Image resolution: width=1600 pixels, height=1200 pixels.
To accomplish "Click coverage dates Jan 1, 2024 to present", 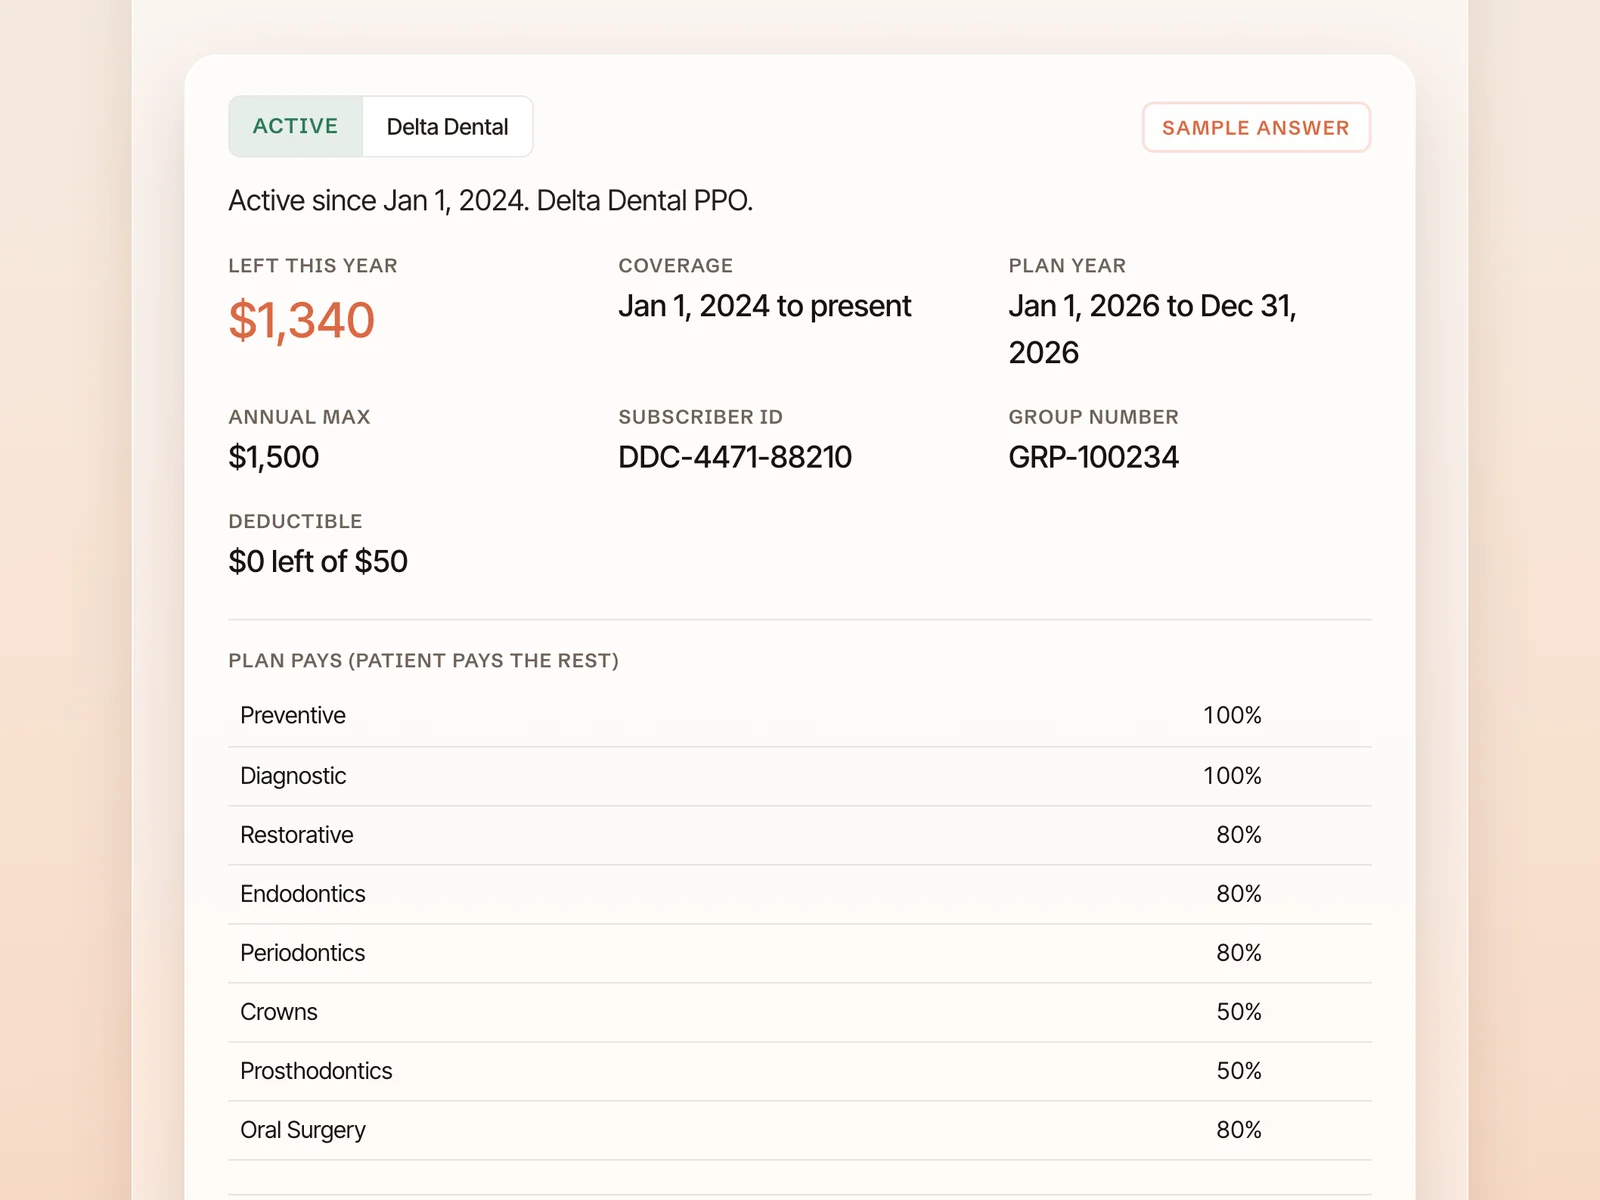I will pyautogui.click(x=765, y=306).
